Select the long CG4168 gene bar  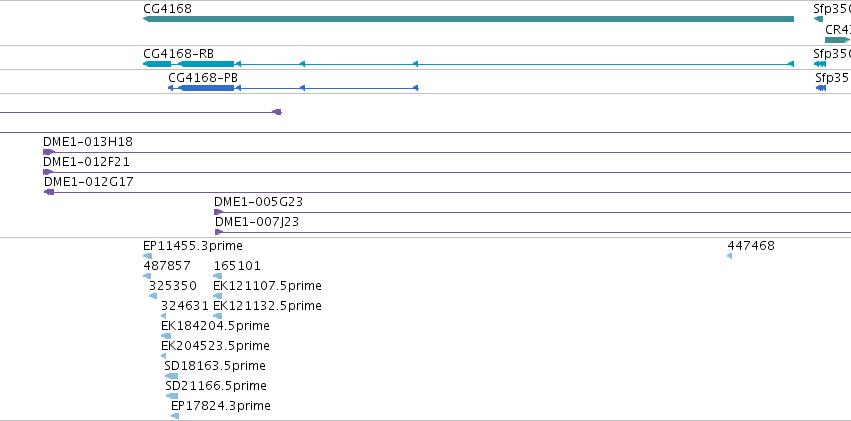468,19
